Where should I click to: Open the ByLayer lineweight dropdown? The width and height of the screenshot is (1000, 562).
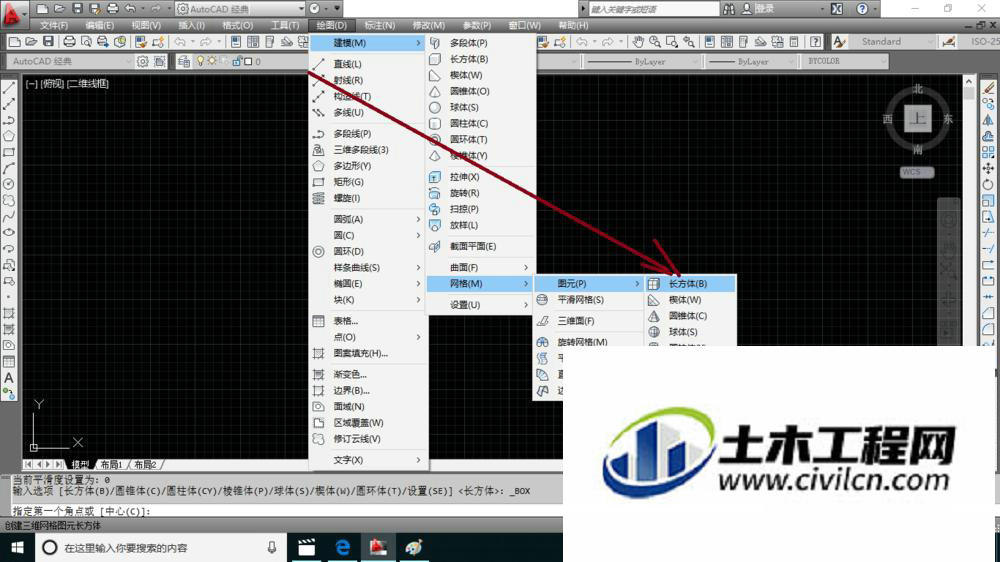point(751,61)
